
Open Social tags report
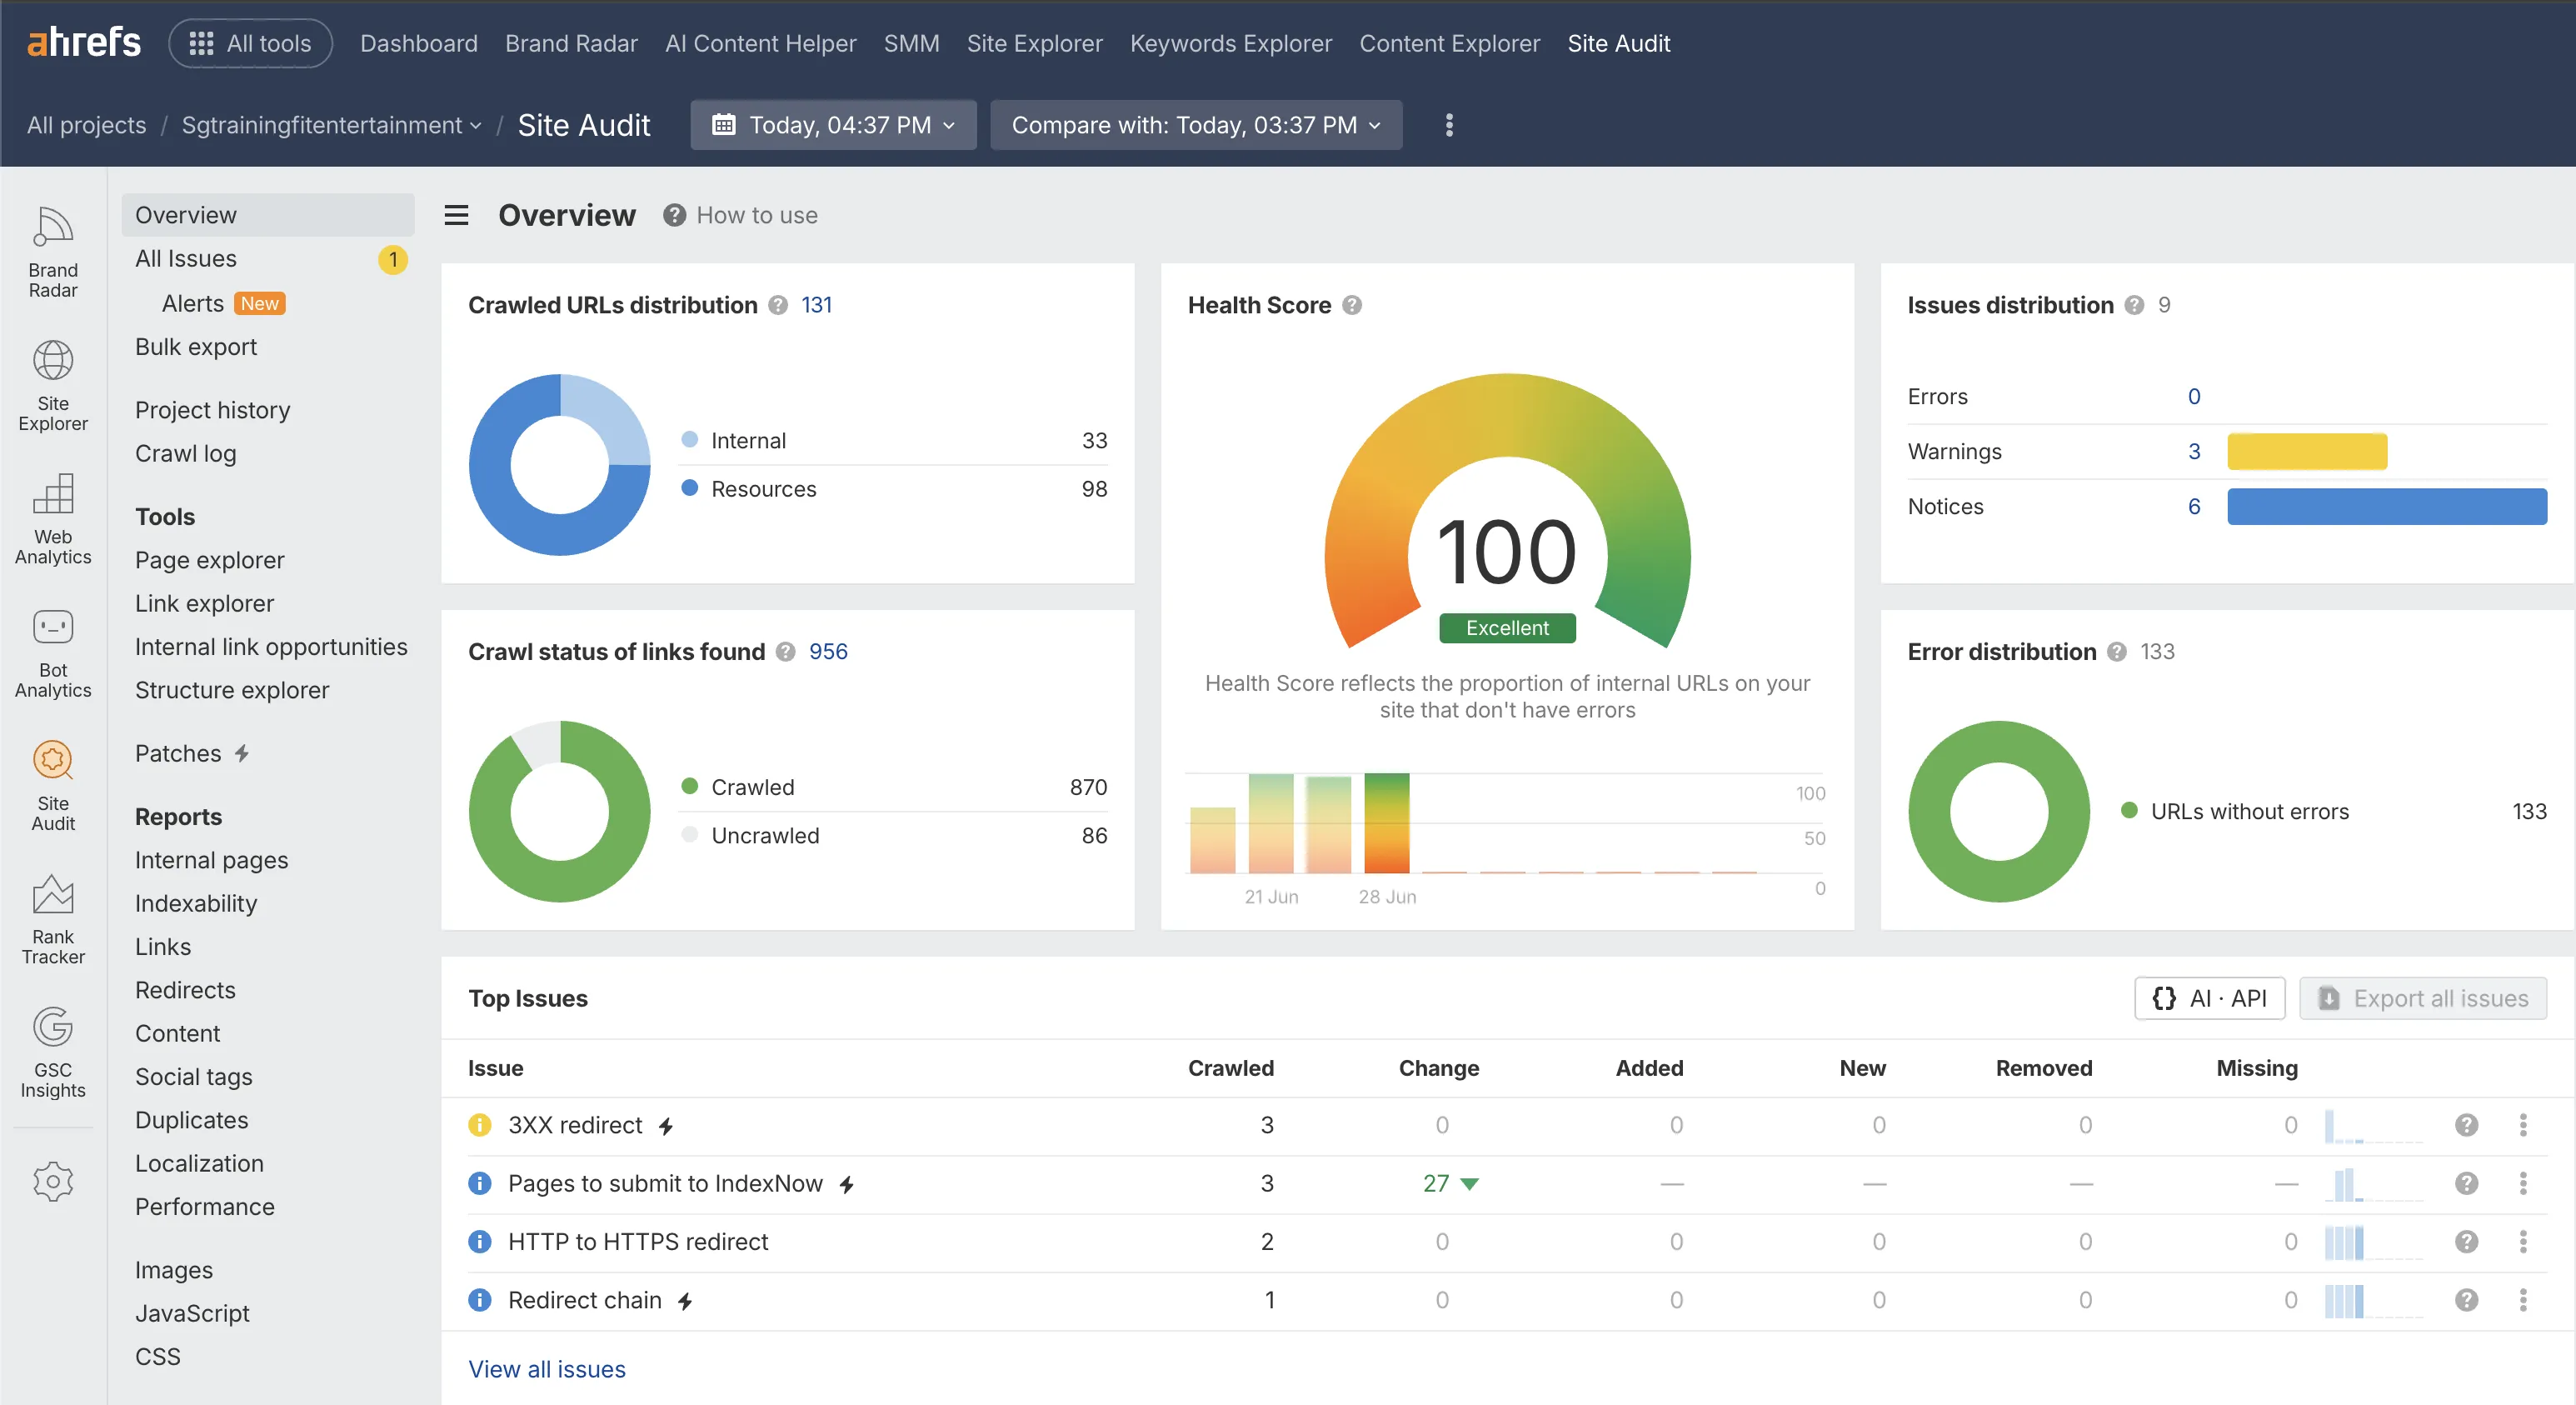click(x=193, y=1076)
